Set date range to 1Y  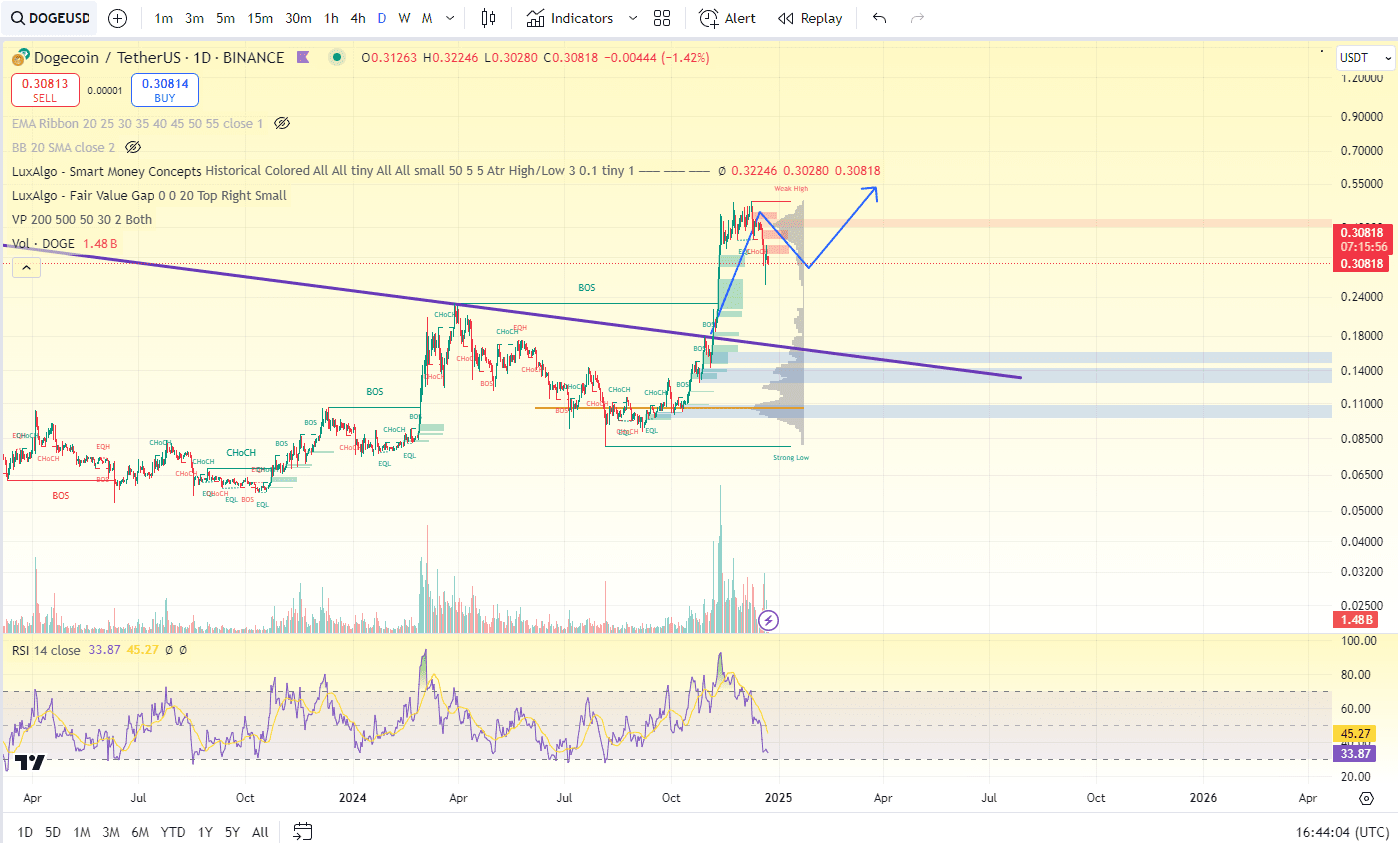[205, 832]
